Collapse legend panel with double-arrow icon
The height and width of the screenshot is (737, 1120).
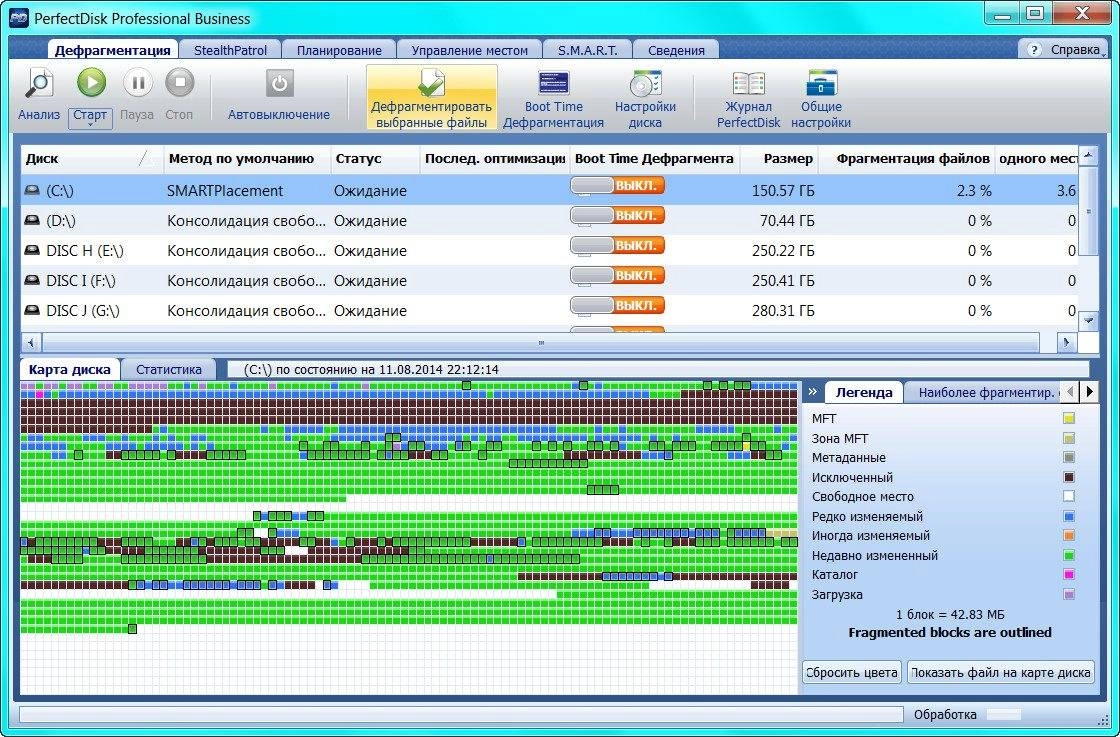point(813,392)
